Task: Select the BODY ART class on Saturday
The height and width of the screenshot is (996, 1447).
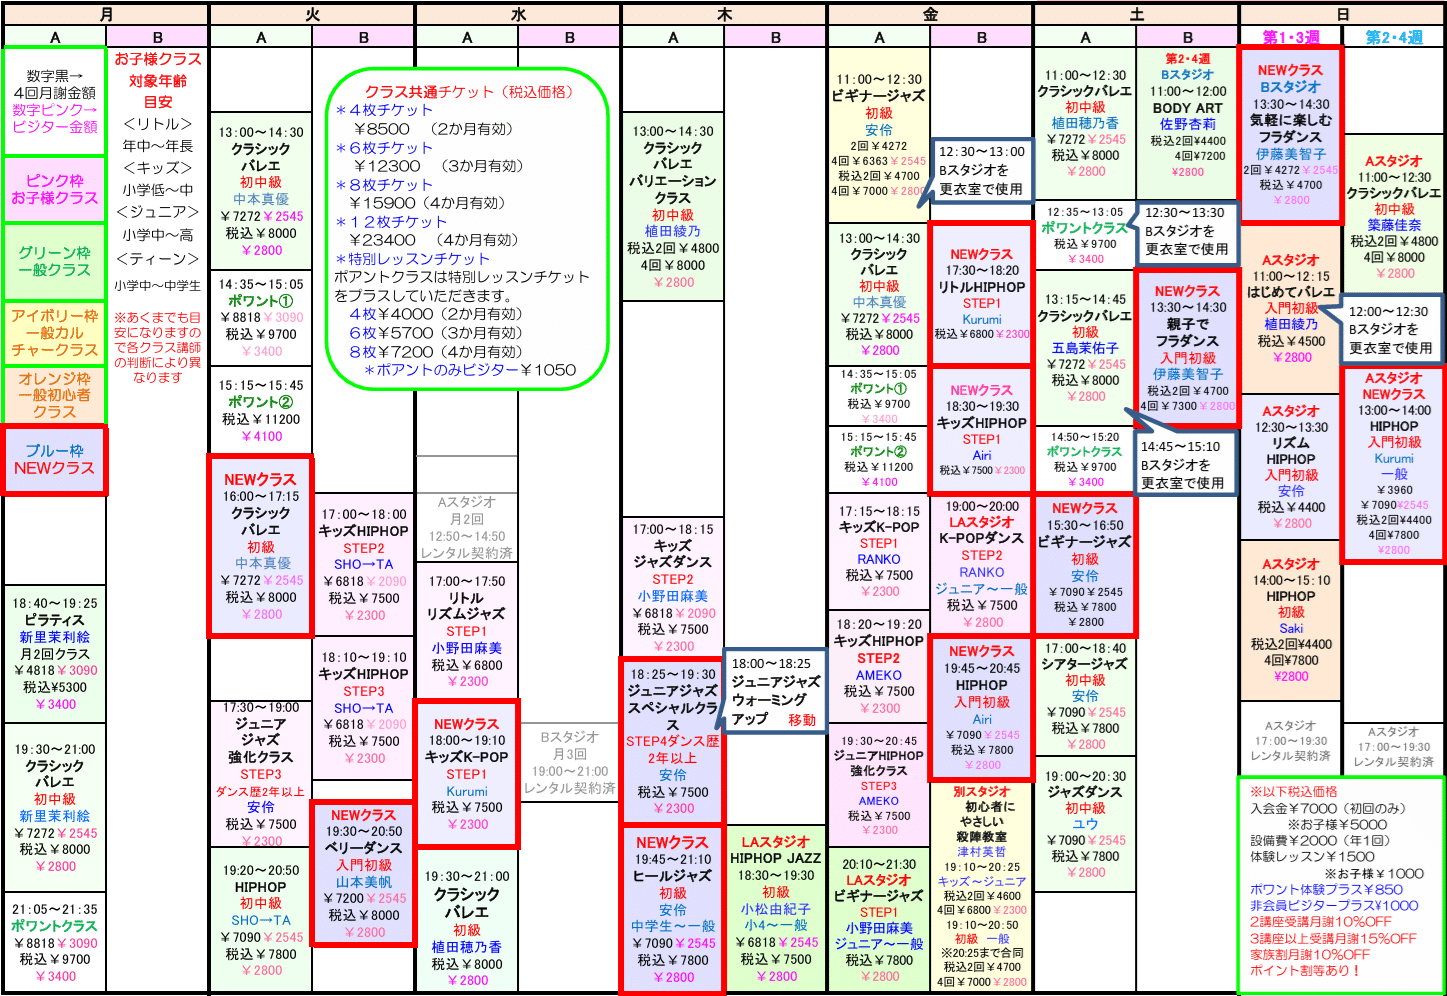Action: [x=1187, y=115]
